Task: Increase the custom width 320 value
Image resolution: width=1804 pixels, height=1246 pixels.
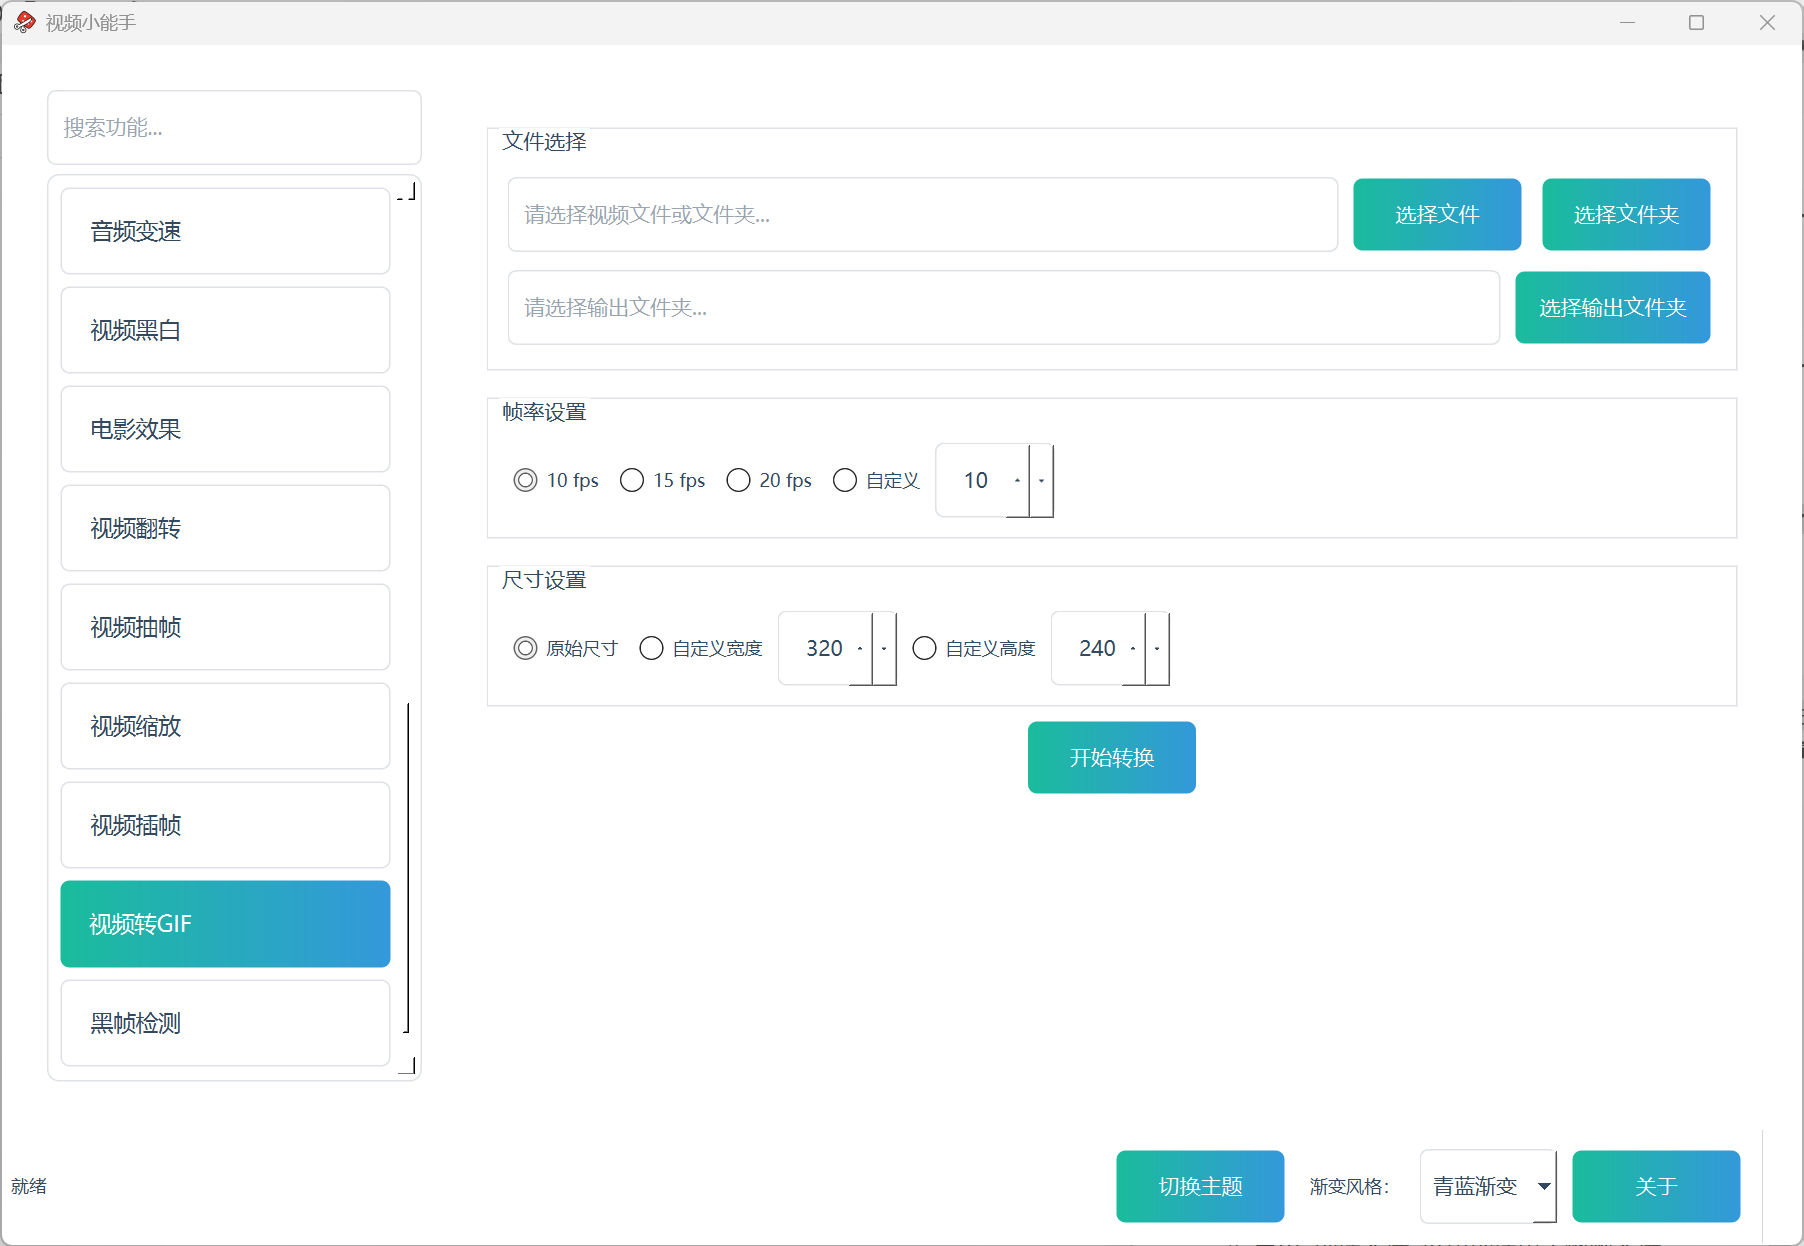Action: tap(860, 649)
